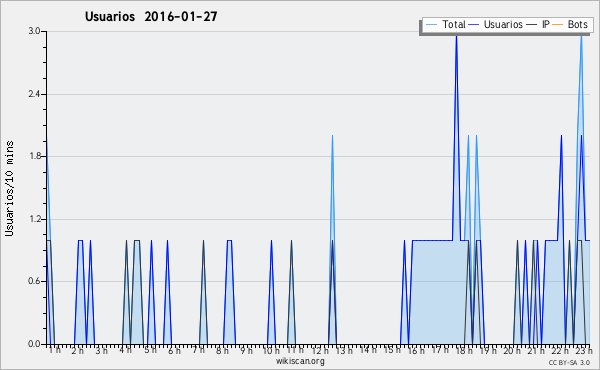Click the 4 h x-axis label

(x=126, y=350)
